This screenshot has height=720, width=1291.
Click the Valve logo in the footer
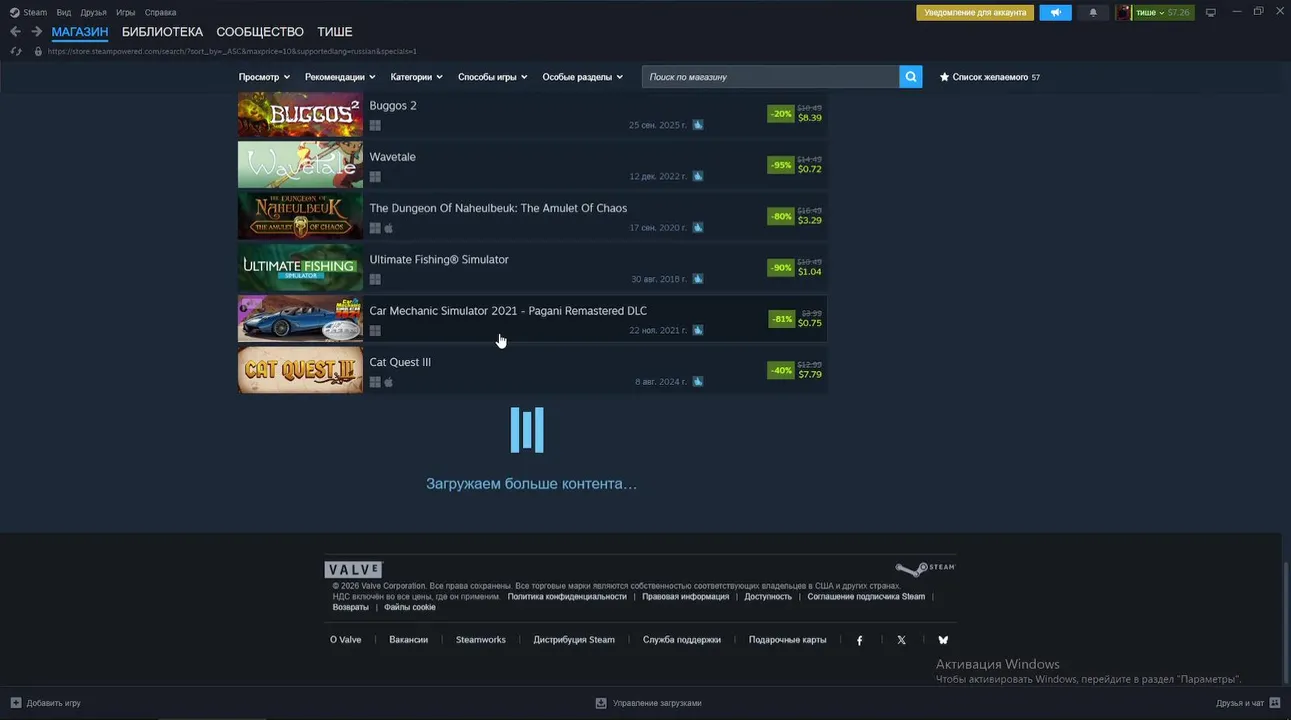tap(353, 570)
